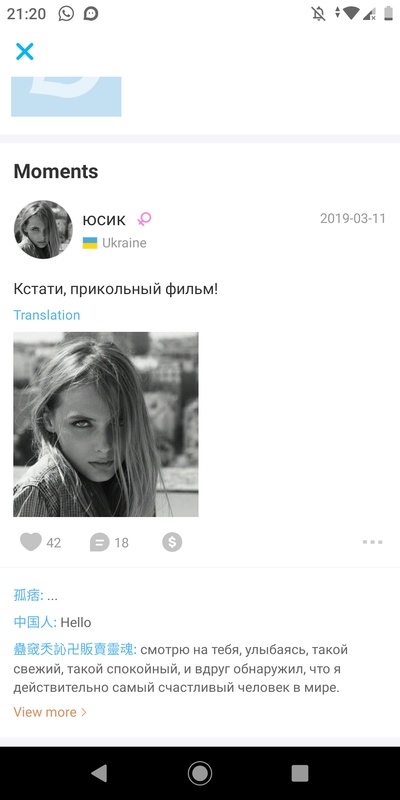Open commenter 孤痞's profile name
The height and width of the screenshot is (800, 400).
click(28, 595)
